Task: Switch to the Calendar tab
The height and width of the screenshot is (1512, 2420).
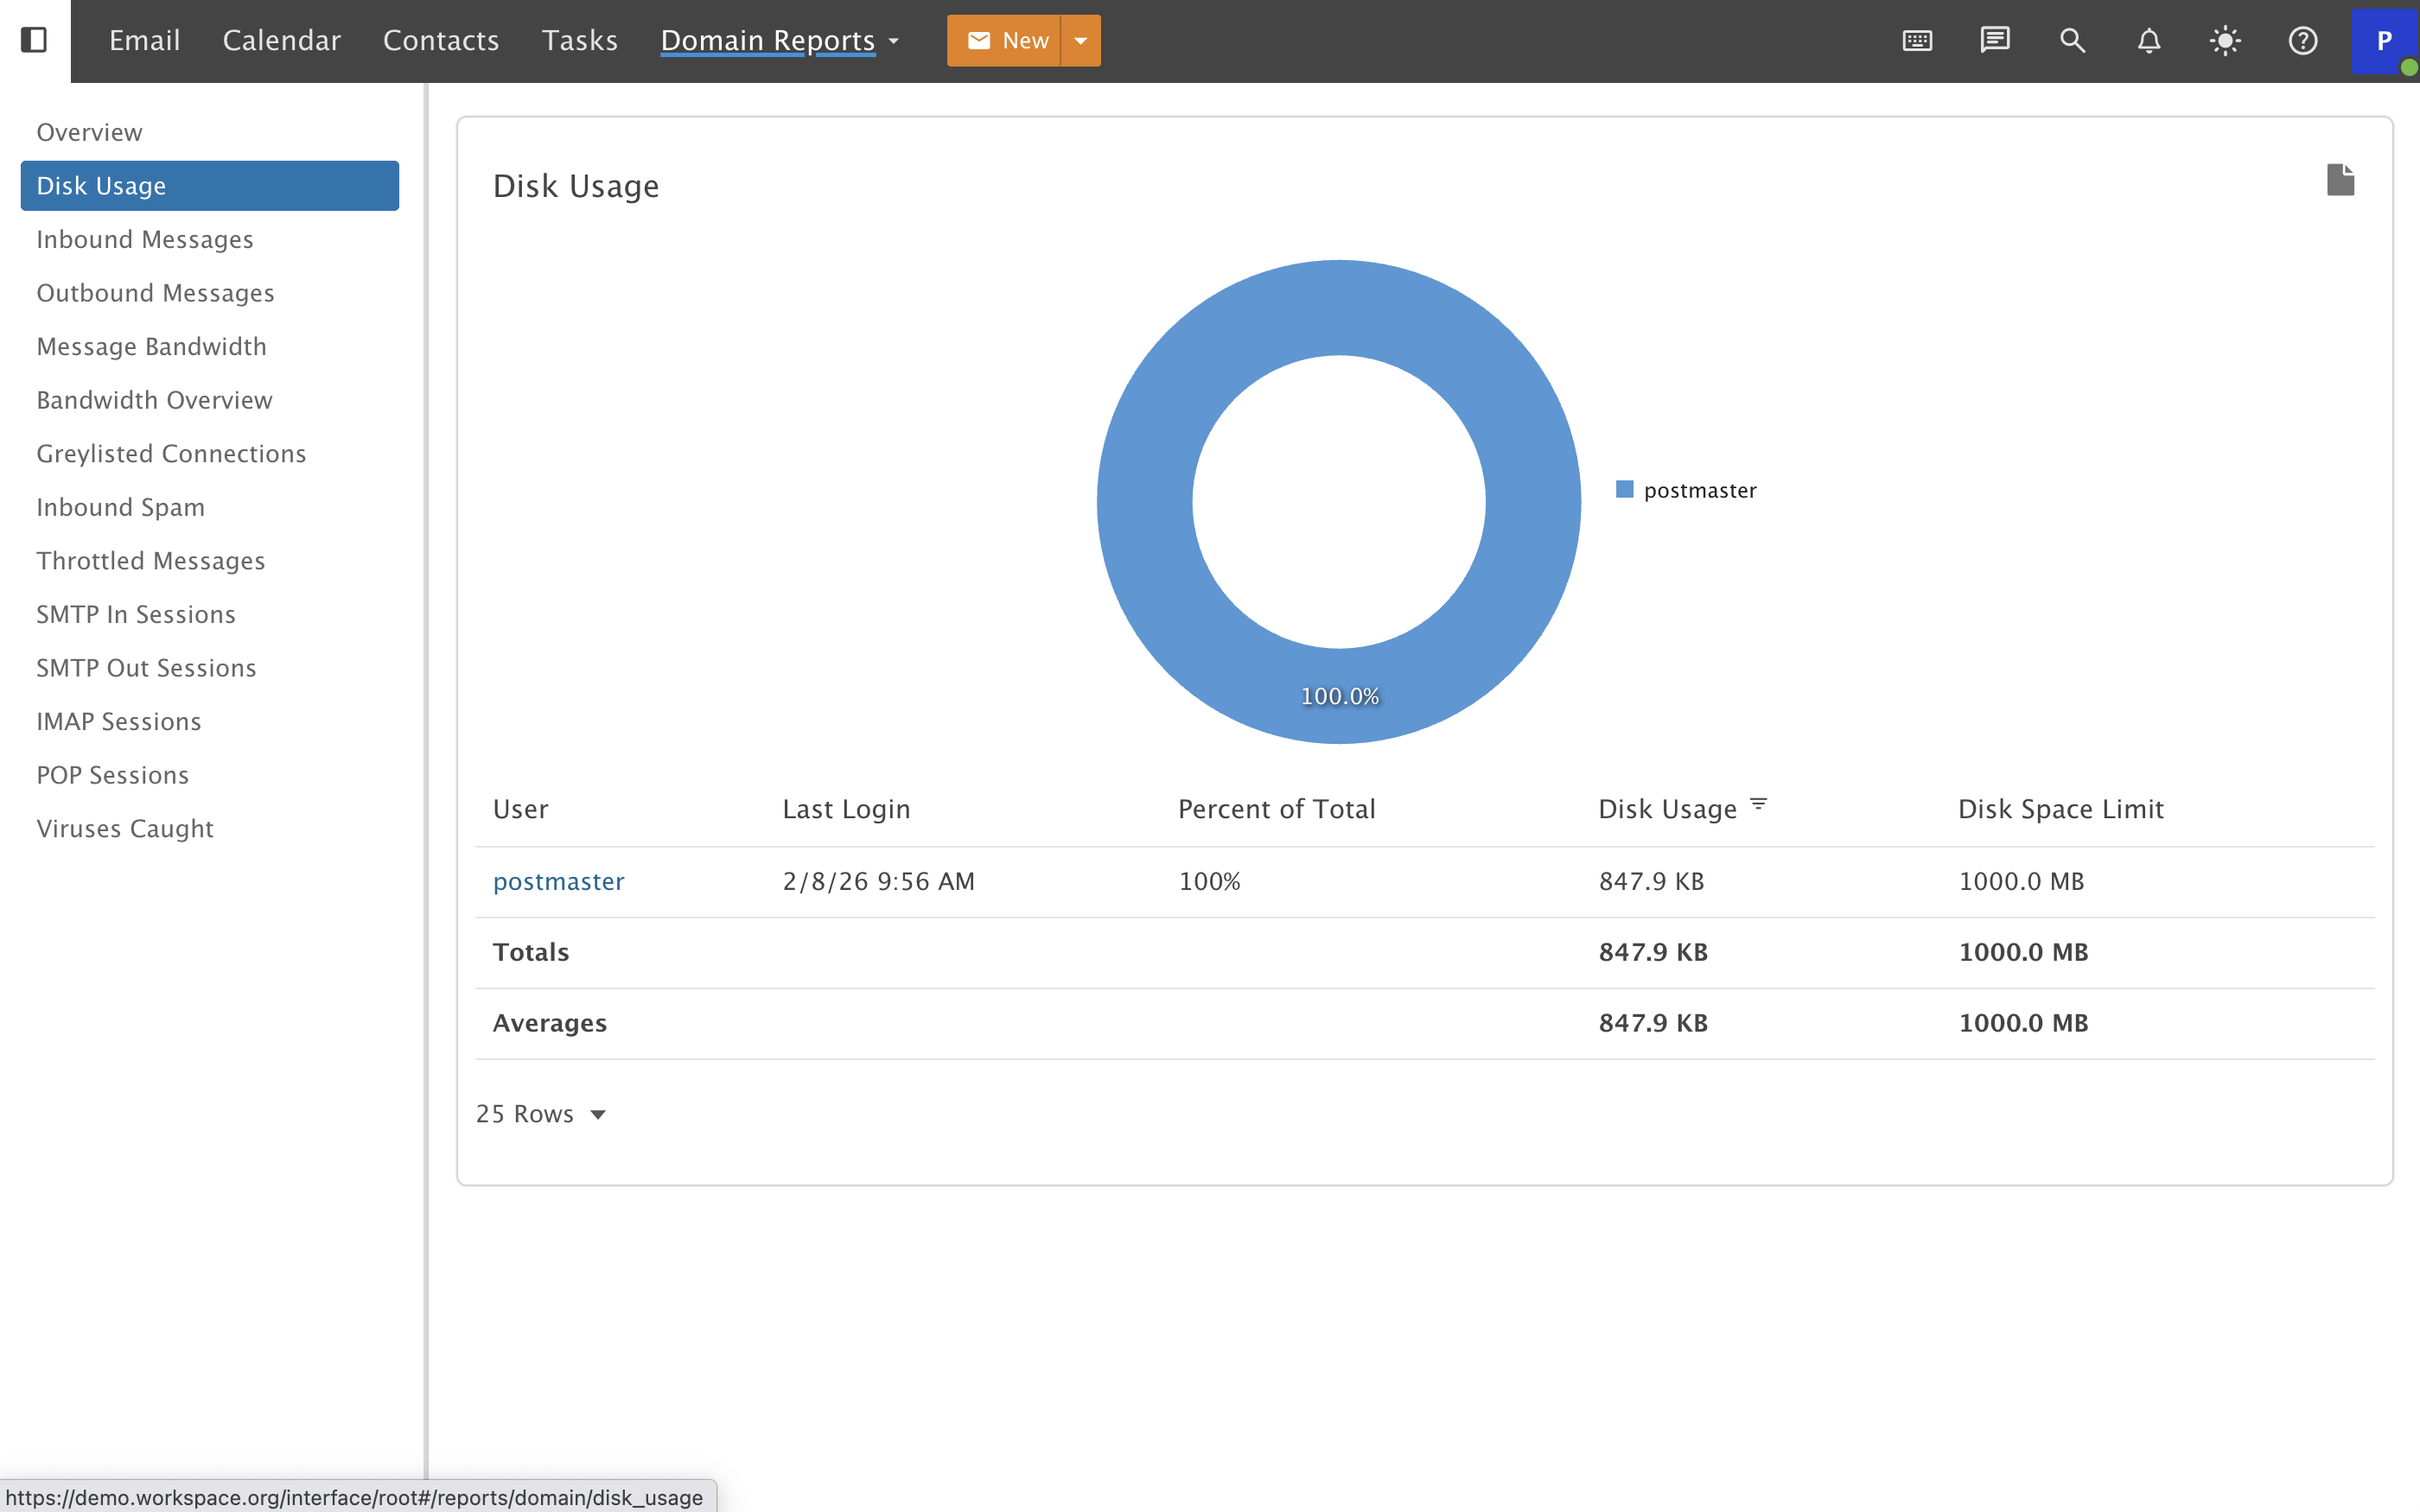Action: coord(281,40)
